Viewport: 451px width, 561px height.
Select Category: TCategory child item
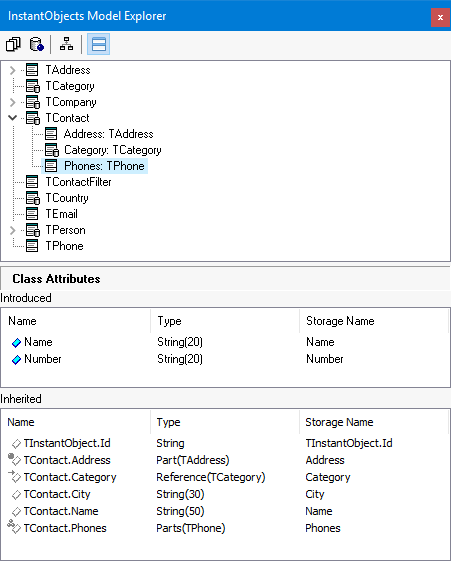coord(113,150)
